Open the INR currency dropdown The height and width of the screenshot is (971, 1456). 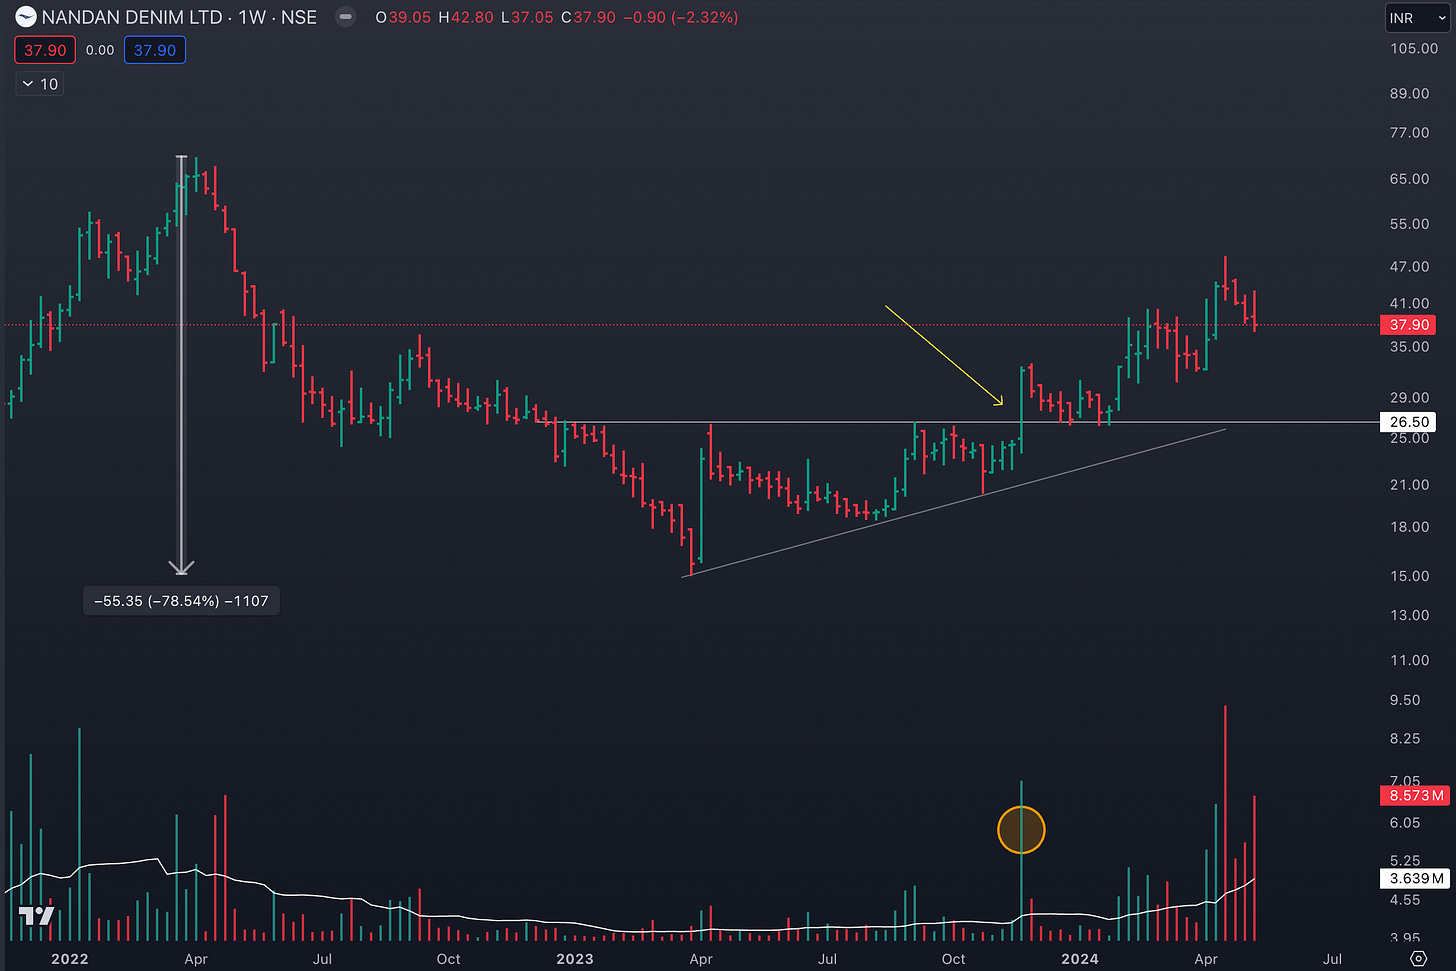click(1417, 18)
